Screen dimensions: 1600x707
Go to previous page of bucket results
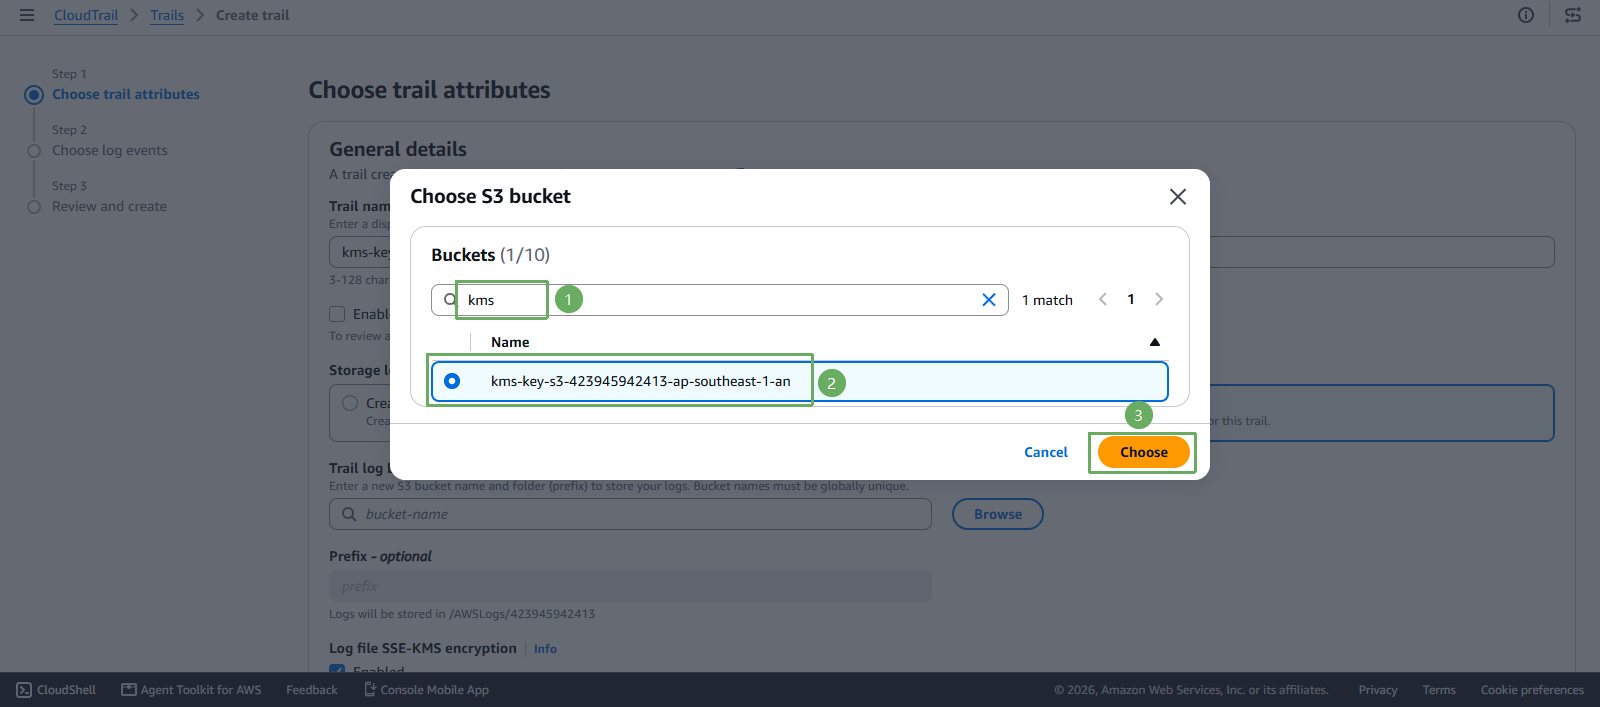[1103, 299]
